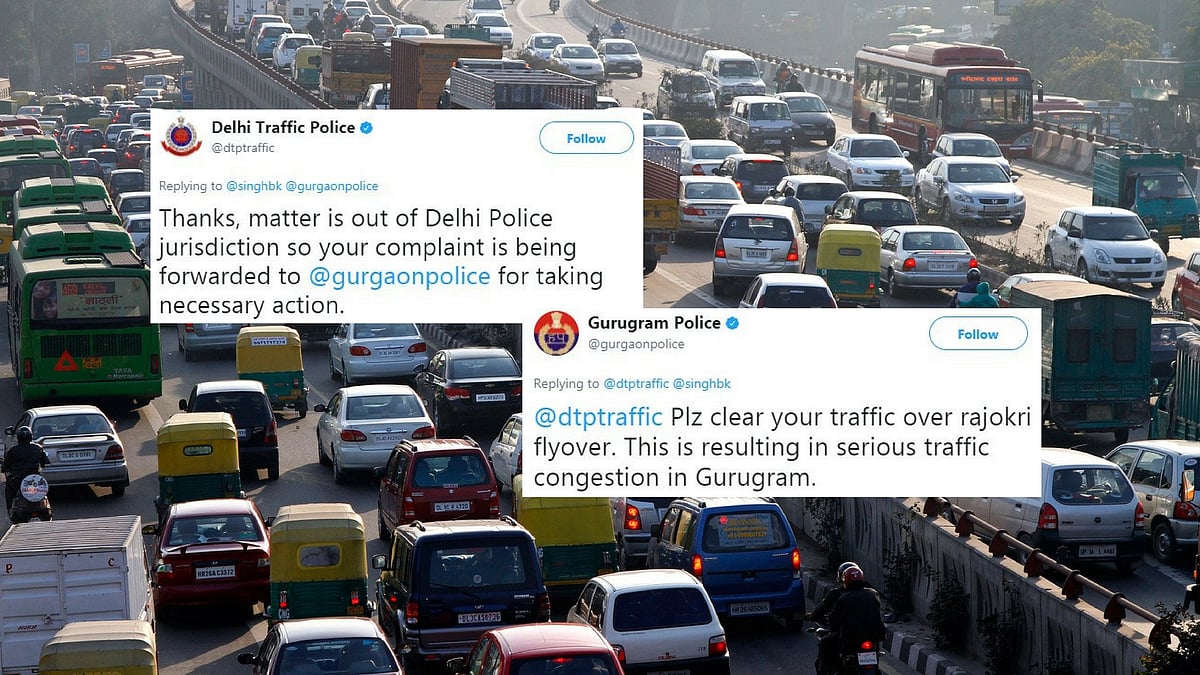
Task: Select the Delhi Police tweet body text
Action: click(356, 262)
